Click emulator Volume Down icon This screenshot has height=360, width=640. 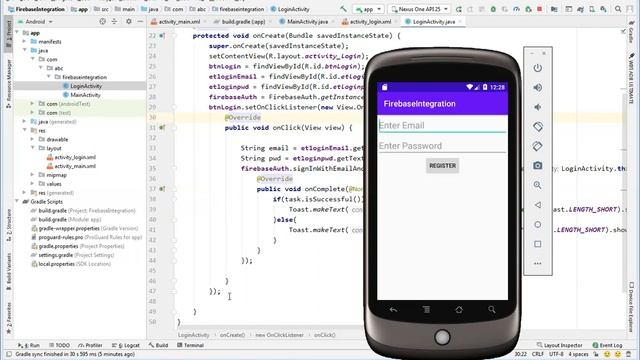[538, 107]
